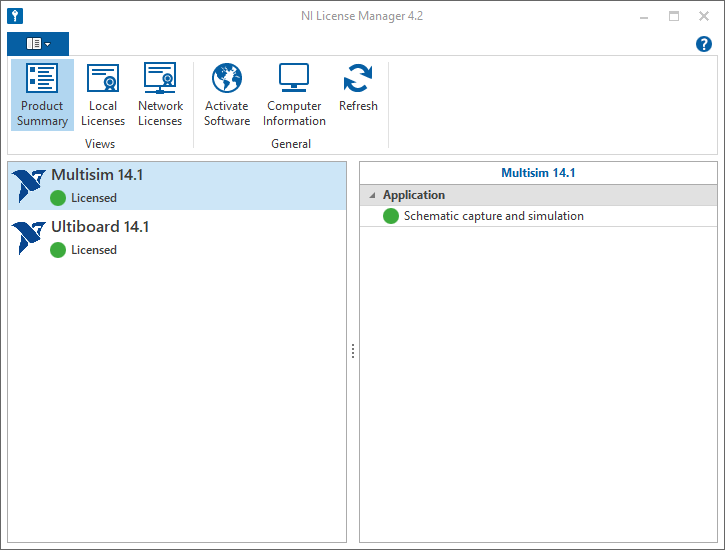Image resolution: width=725 pixels, height=550 pixels.
Task: Close the NI License Manager window
Action: 704,17
